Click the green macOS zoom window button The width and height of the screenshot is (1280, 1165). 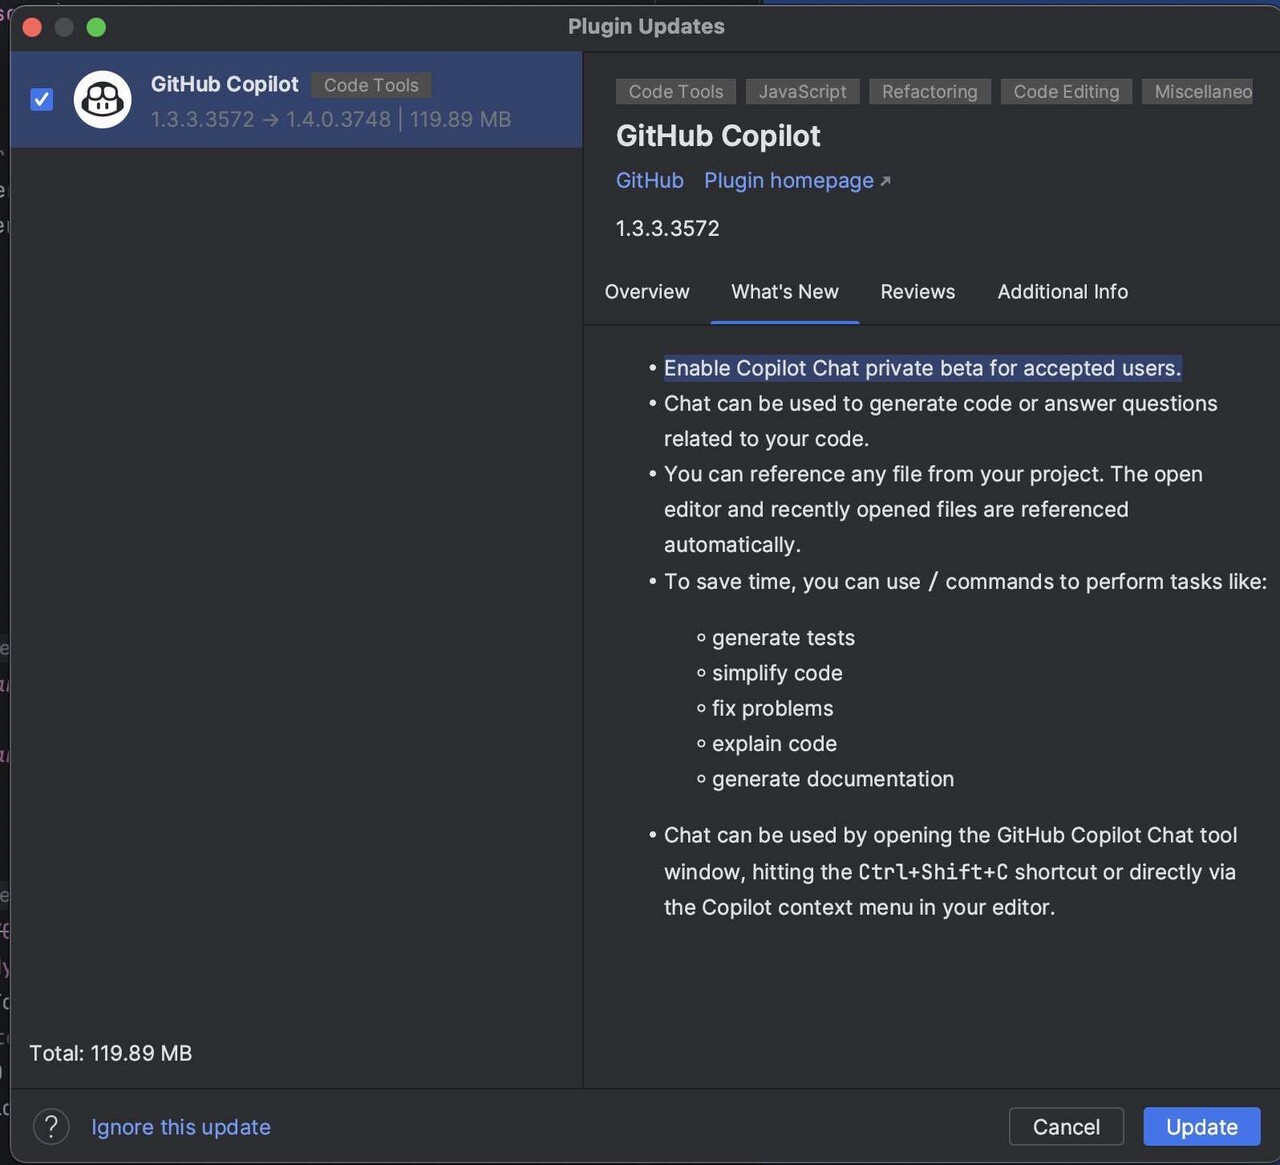96,27
